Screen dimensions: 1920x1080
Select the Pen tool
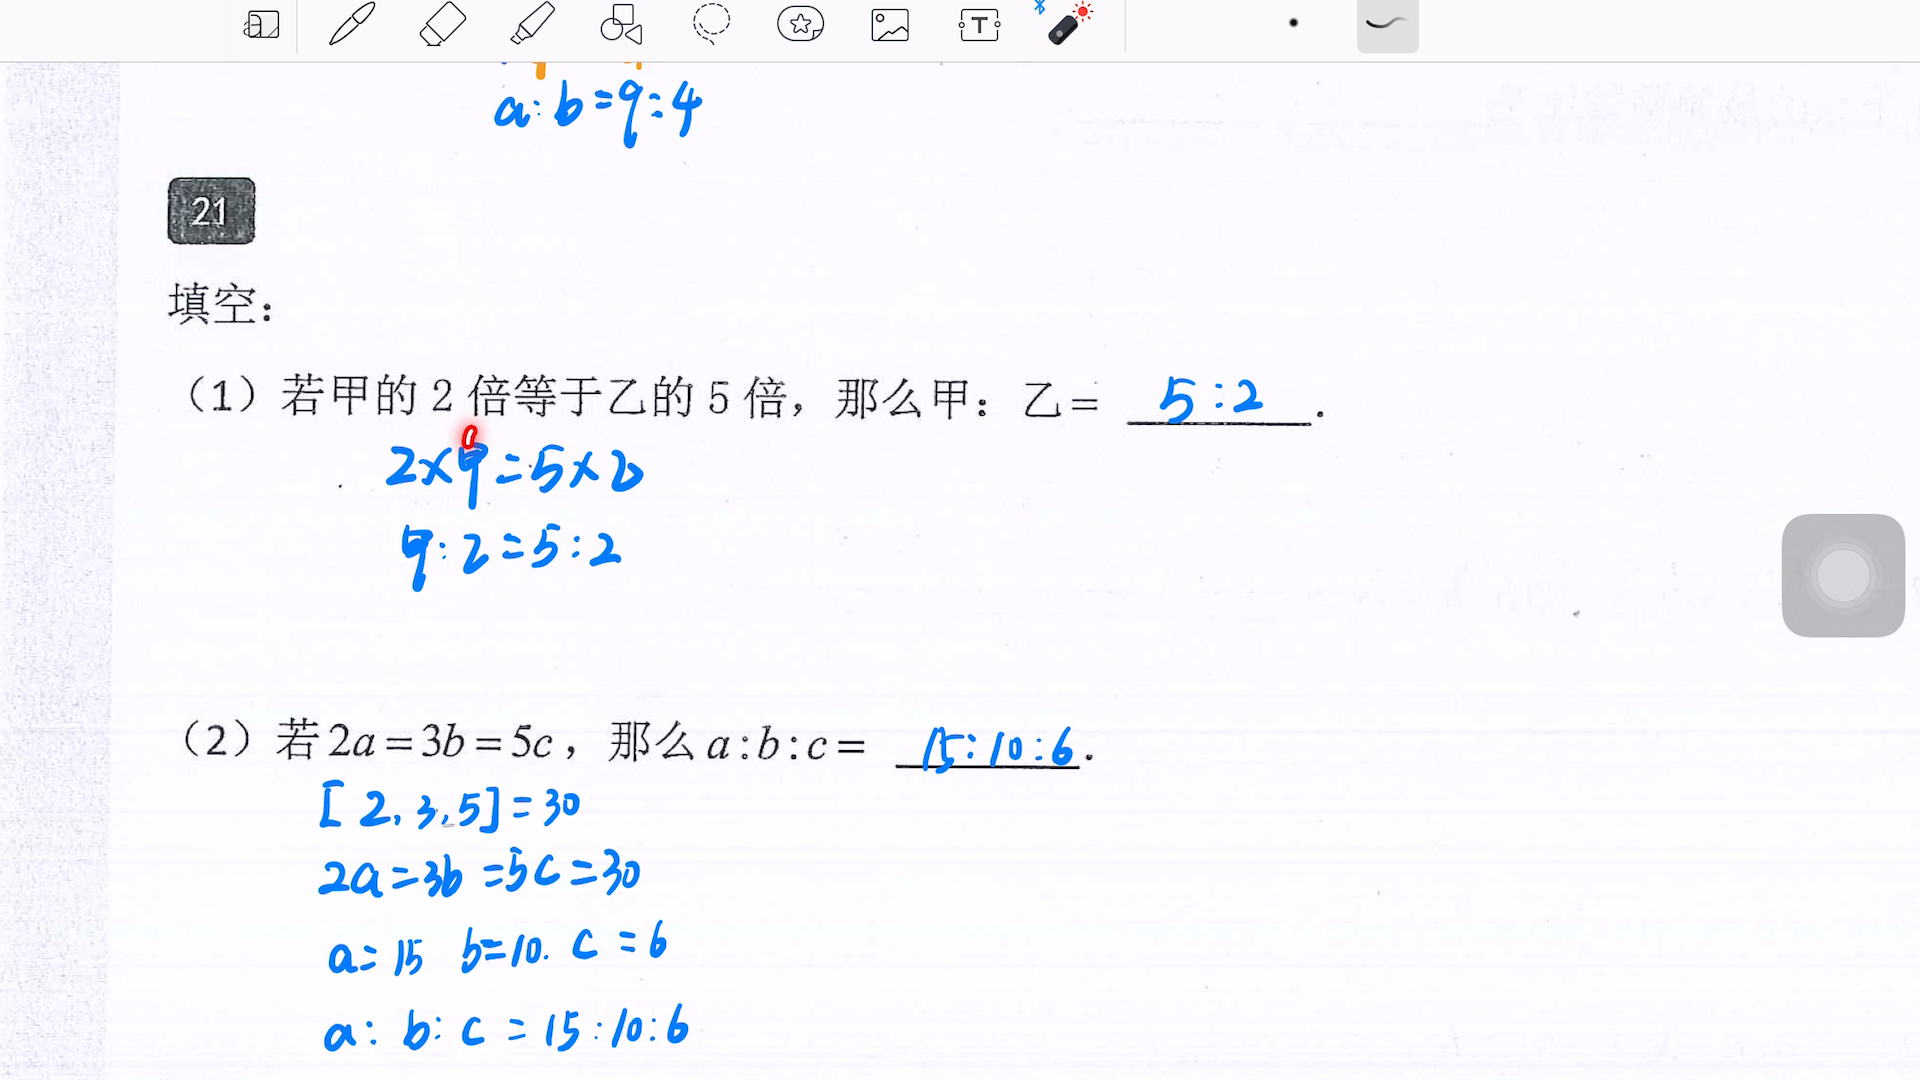pyautogui.click(x=352, y=24)
